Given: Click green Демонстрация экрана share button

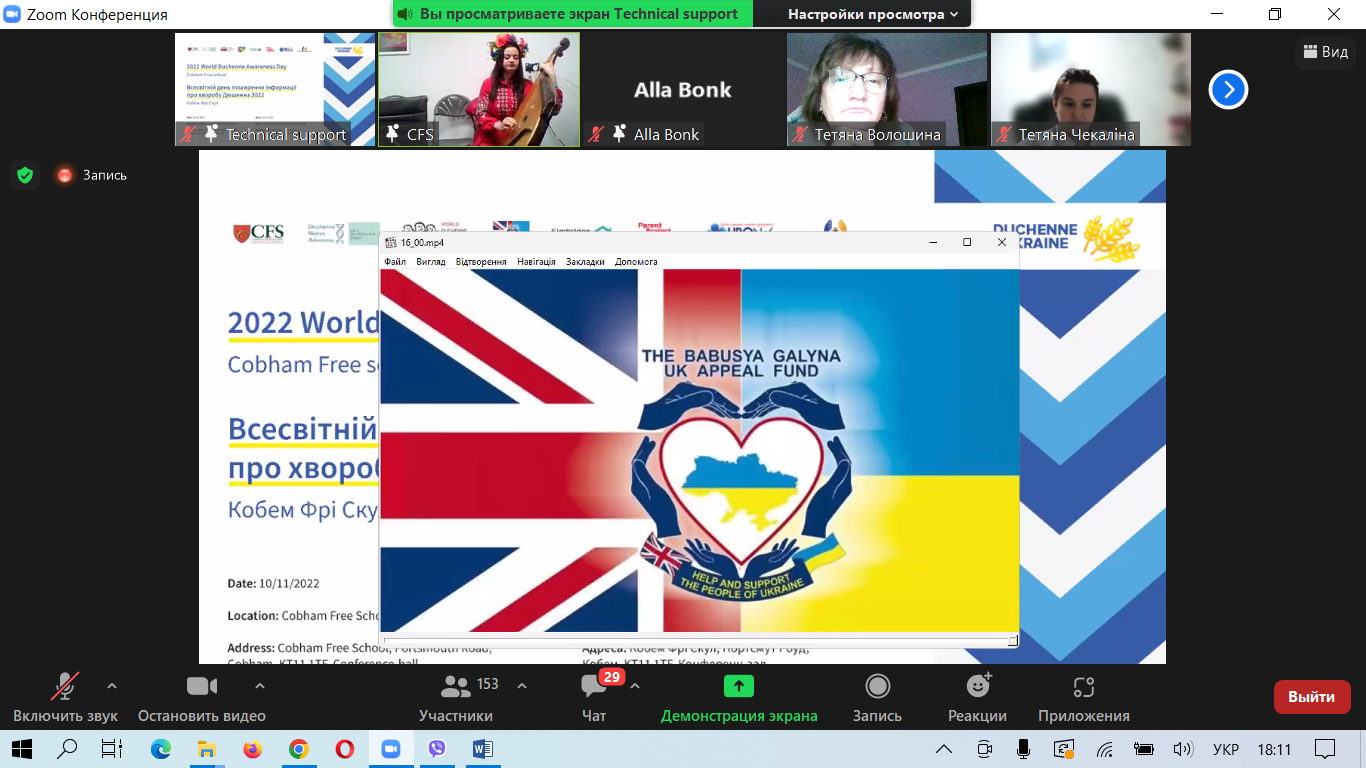Looking at the screenshot, I should 739,699.
